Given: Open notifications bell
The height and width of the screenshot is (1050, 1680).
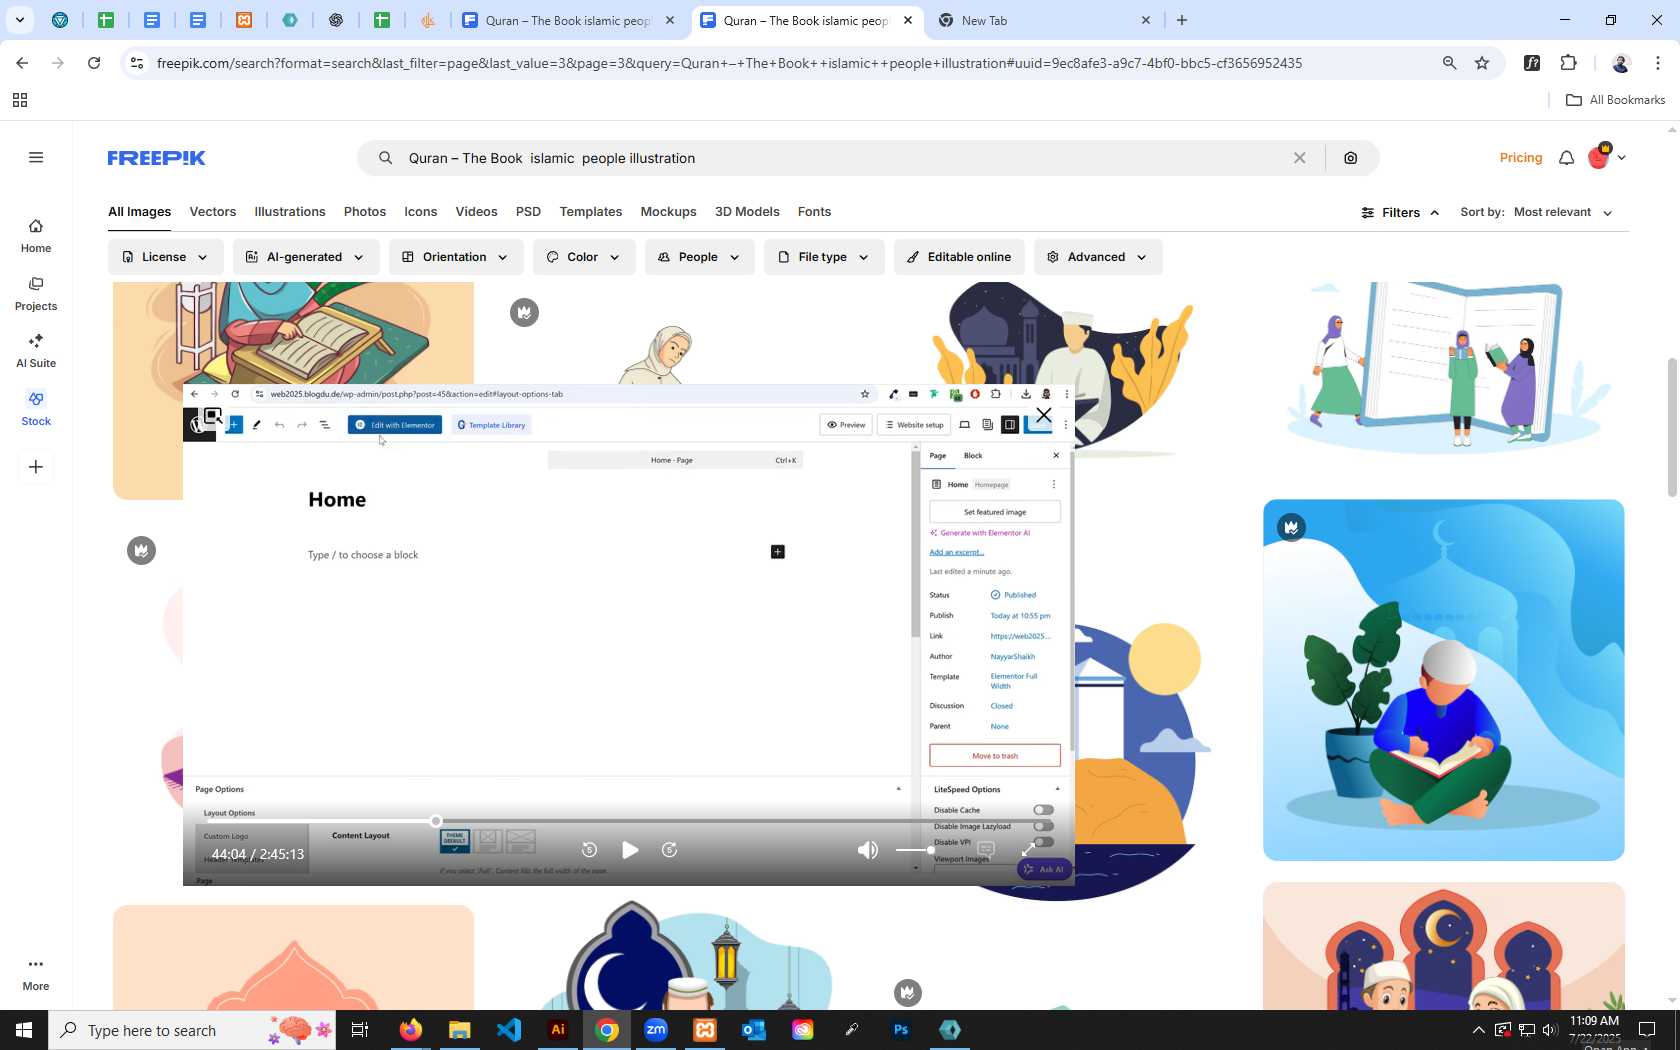Looking at the screenshot, I should [x=1566, y=158].
